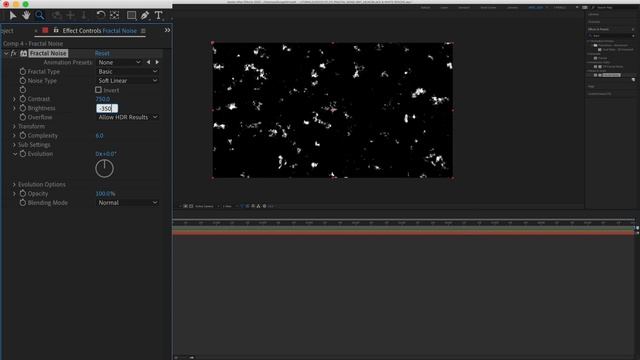640x360 pixels.
Task: Select the Zoom magnifier tool
Action: pos(40,16)
